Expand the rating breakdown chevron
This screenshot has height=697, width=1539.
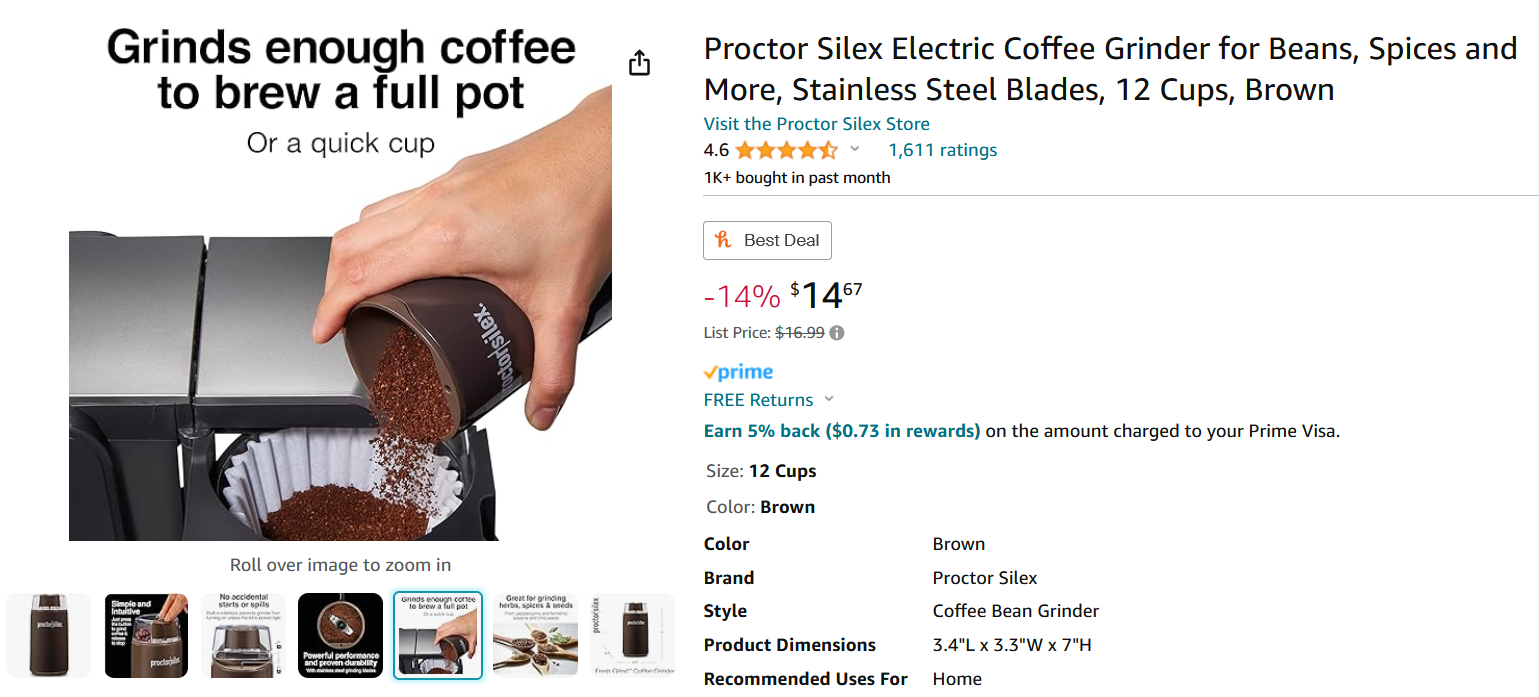tap(855, 150)
